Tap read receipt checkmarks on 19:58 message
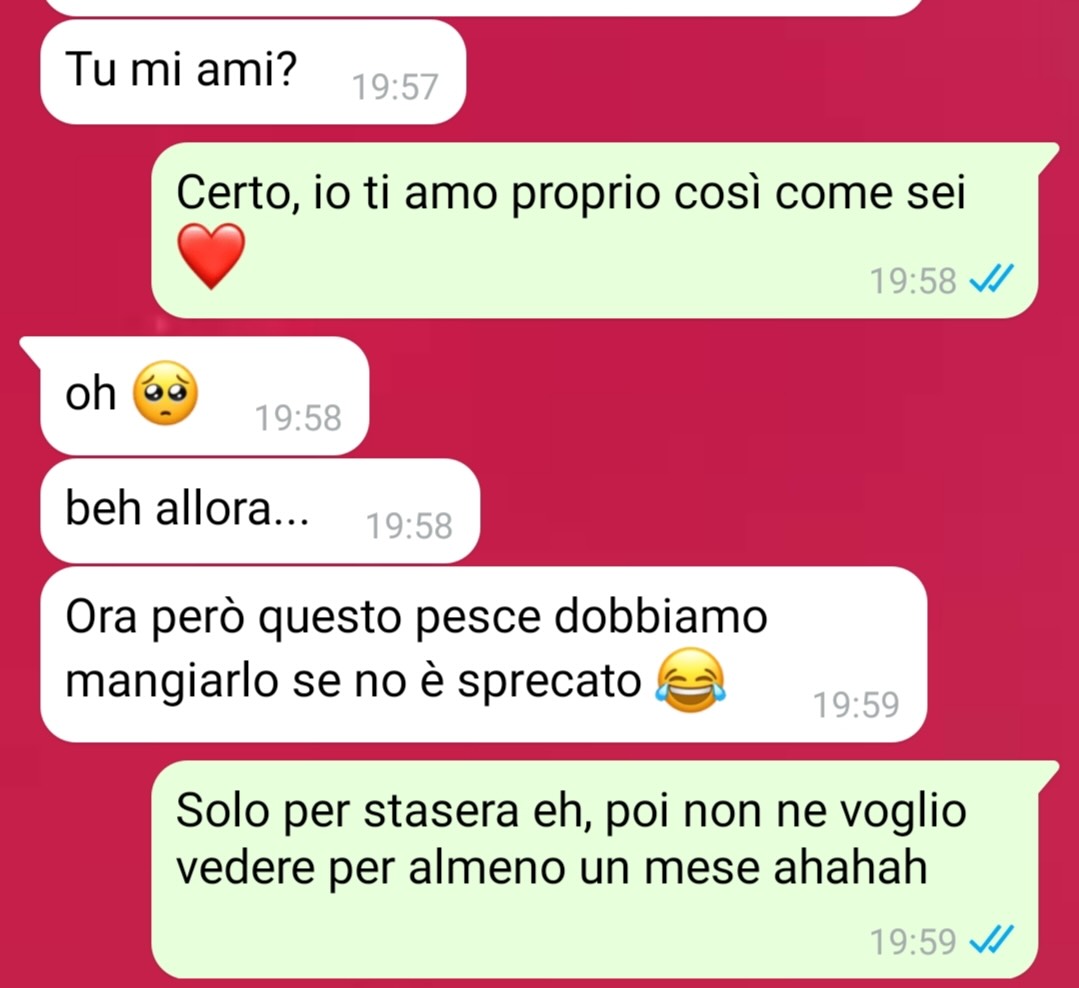This screenshot has height=988, width=1079. pos(991,279)
